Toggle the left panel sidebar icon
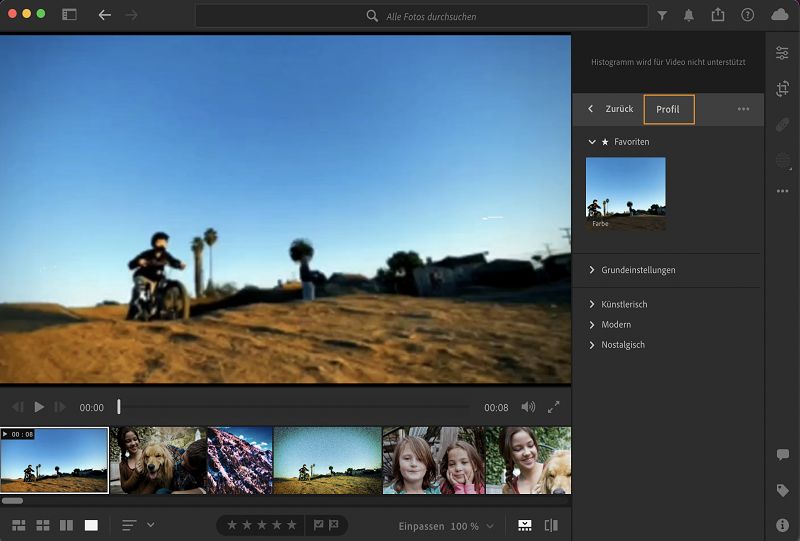800x541 pixels. (x=69, y=15)
